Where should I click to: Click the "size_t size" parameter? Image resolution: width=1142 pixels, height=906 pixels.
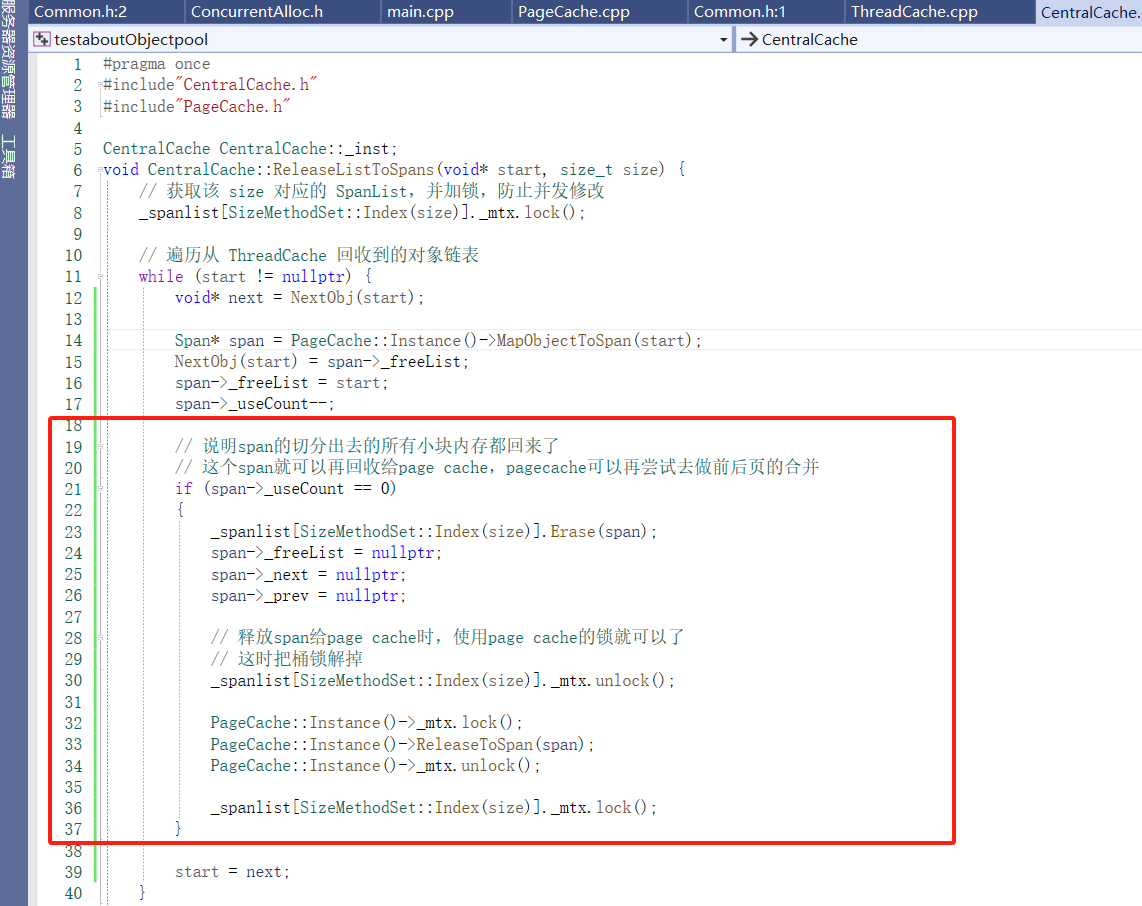pos(609,170)
